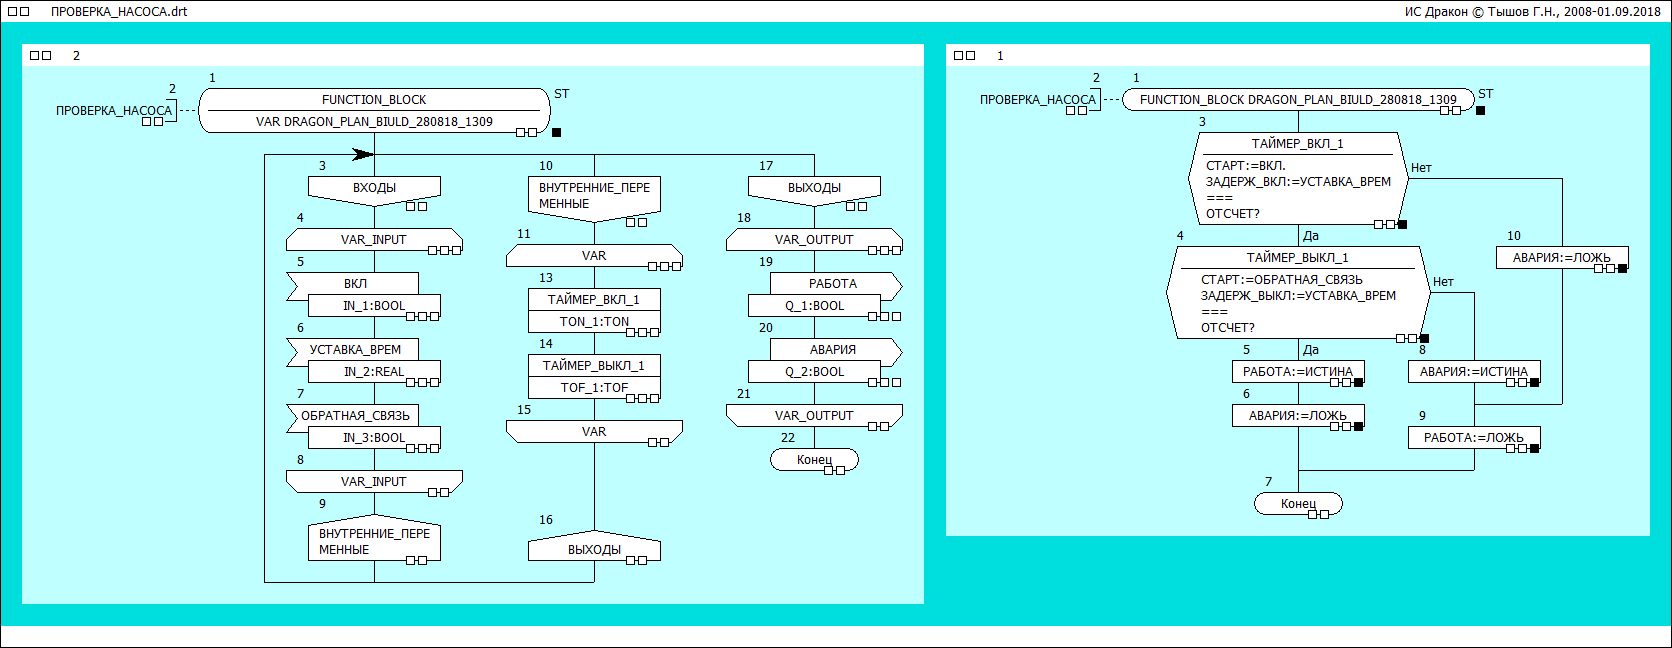Click the black marker on АВАРИЯ:=ЛОЖЬ block 10

pyautogui.click(x=1622, y=268)
